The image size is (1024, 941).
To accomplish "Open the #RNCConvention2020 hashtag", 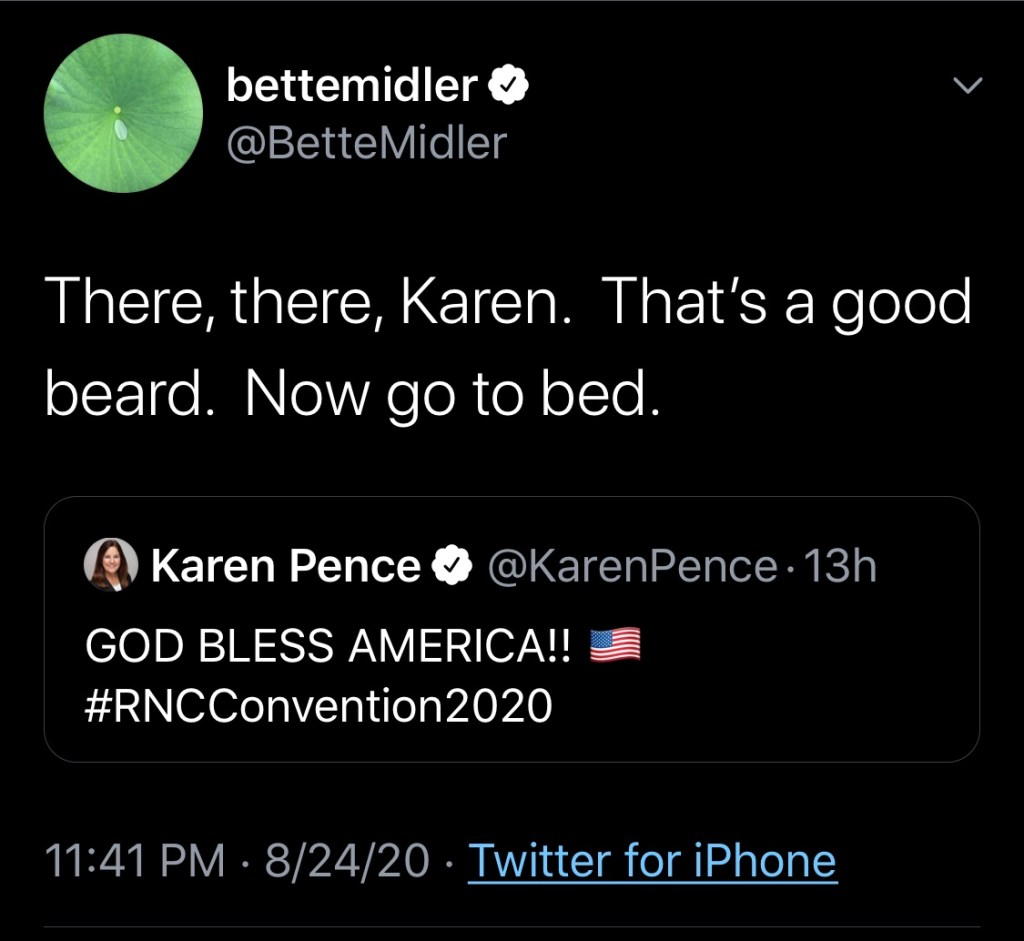I will pyautogui.click(x=319, y=705).
